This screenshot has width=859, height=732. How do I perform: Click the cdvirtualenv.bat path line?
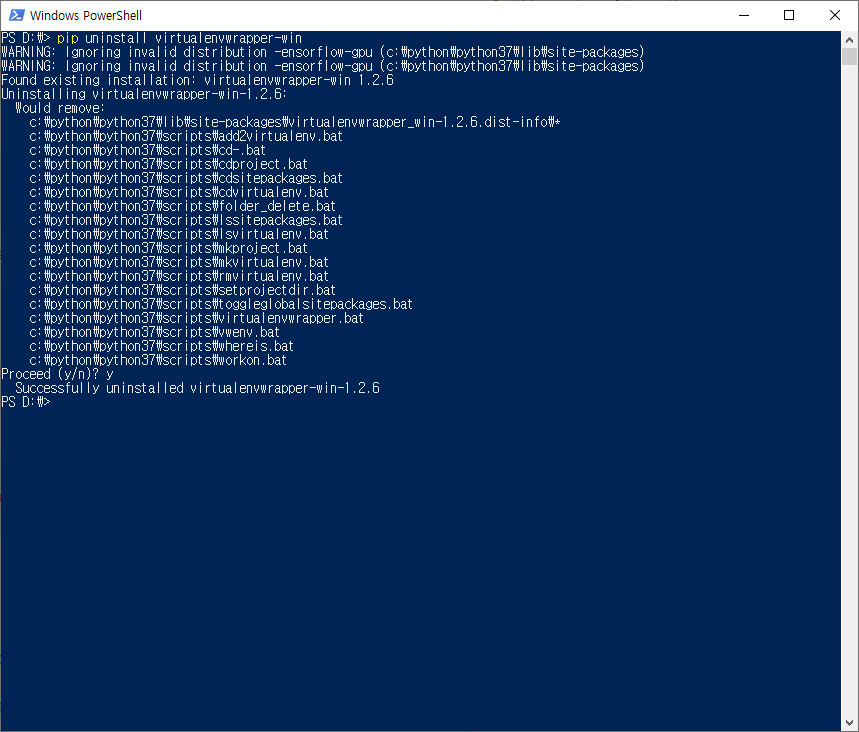point(179,192)
